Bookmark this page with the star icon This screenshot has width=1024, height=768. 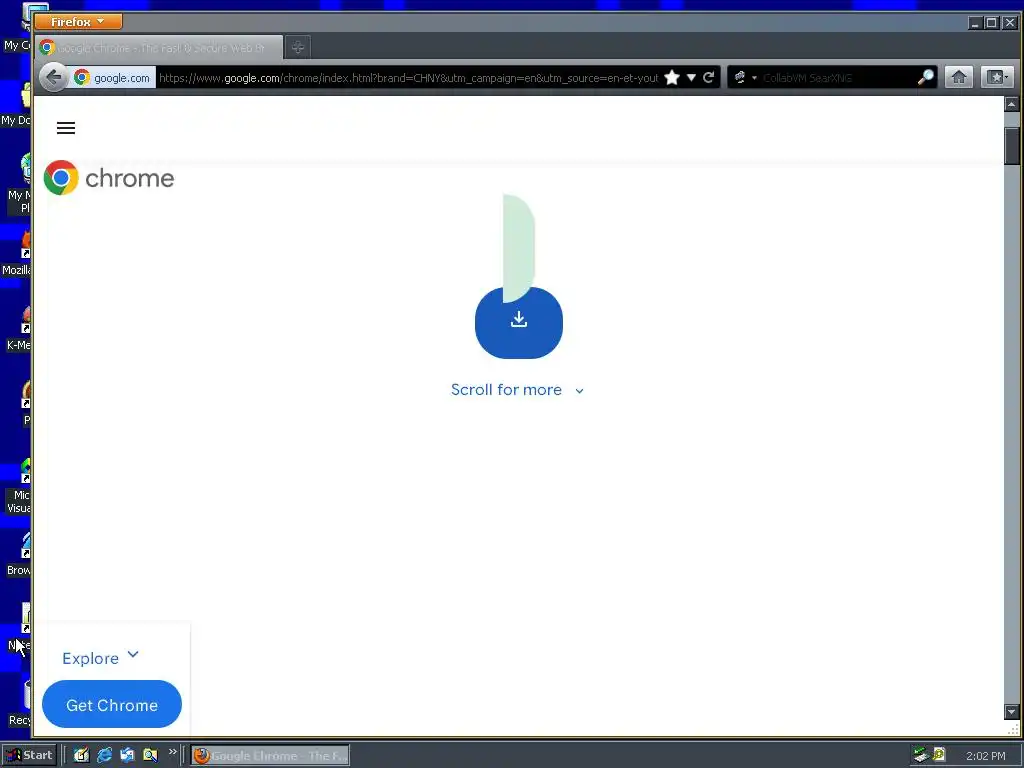[671, 78]
